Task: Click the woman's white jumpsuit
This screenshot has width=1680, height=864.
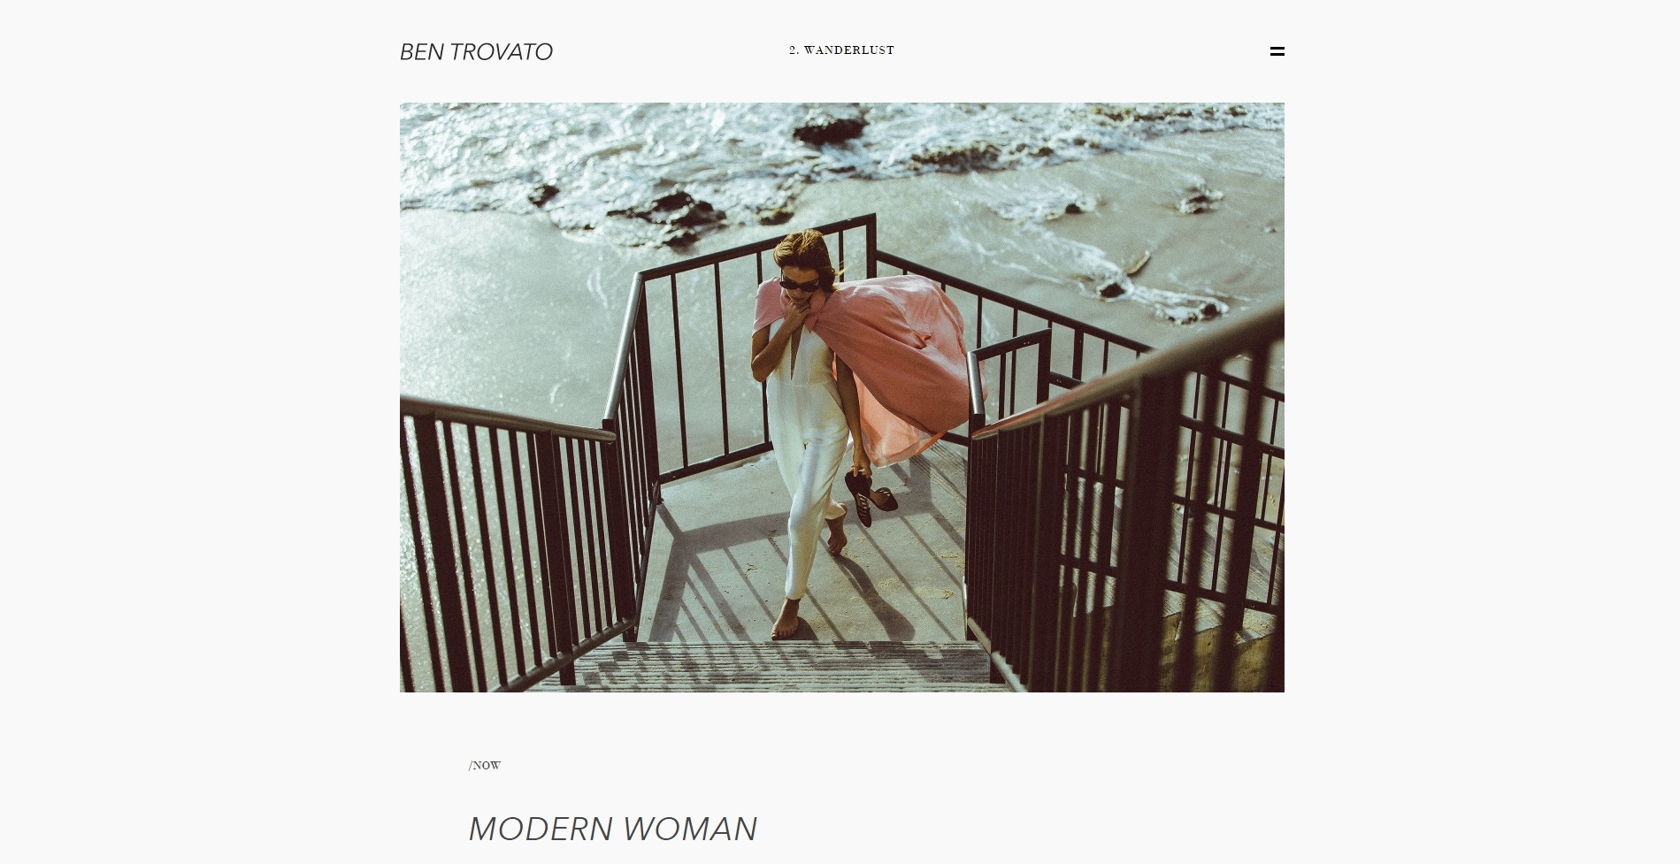Action: pos(805,460)
